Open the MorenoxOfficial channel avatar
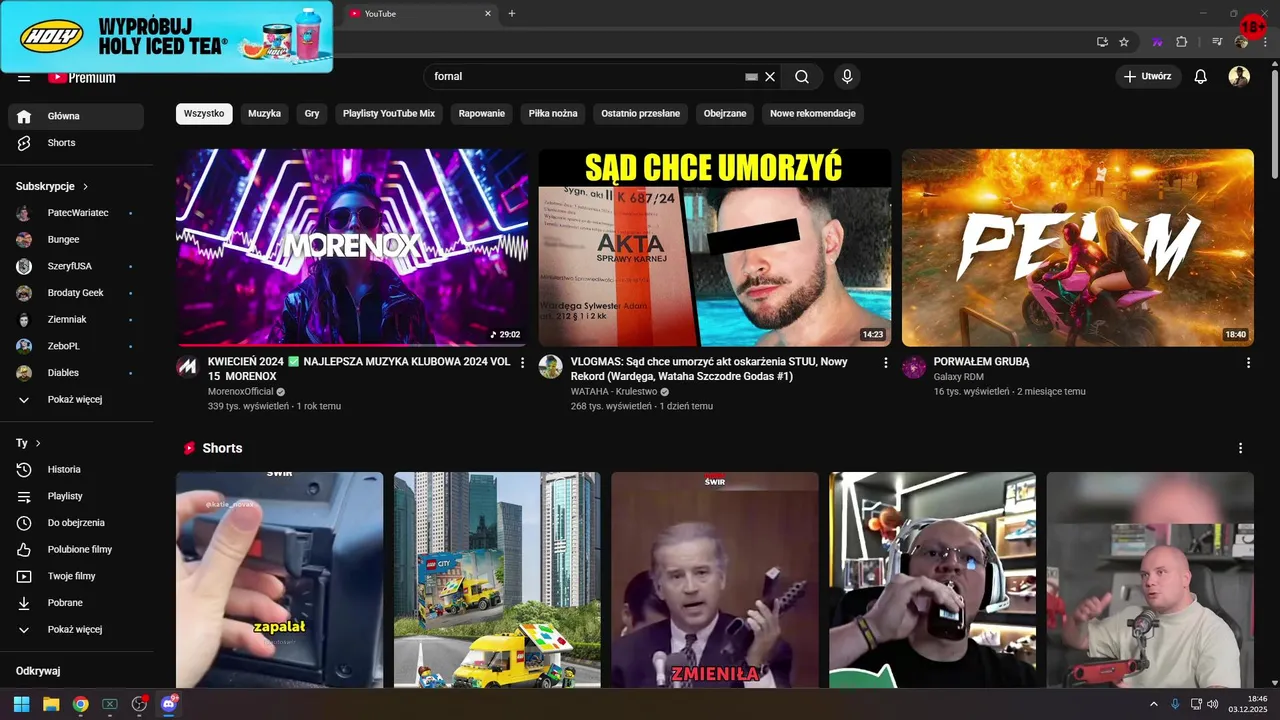The height and width of the screenshot is (720, 1280). coord(187,366)
